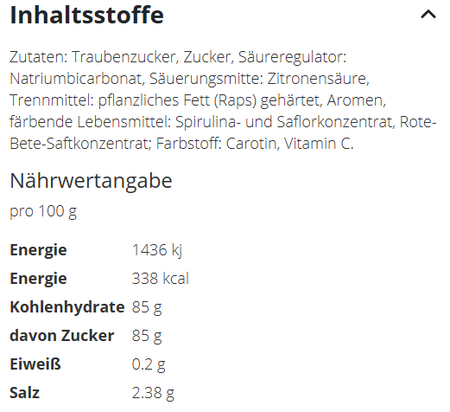Click the Salz row label

click(x=25, y=393)
